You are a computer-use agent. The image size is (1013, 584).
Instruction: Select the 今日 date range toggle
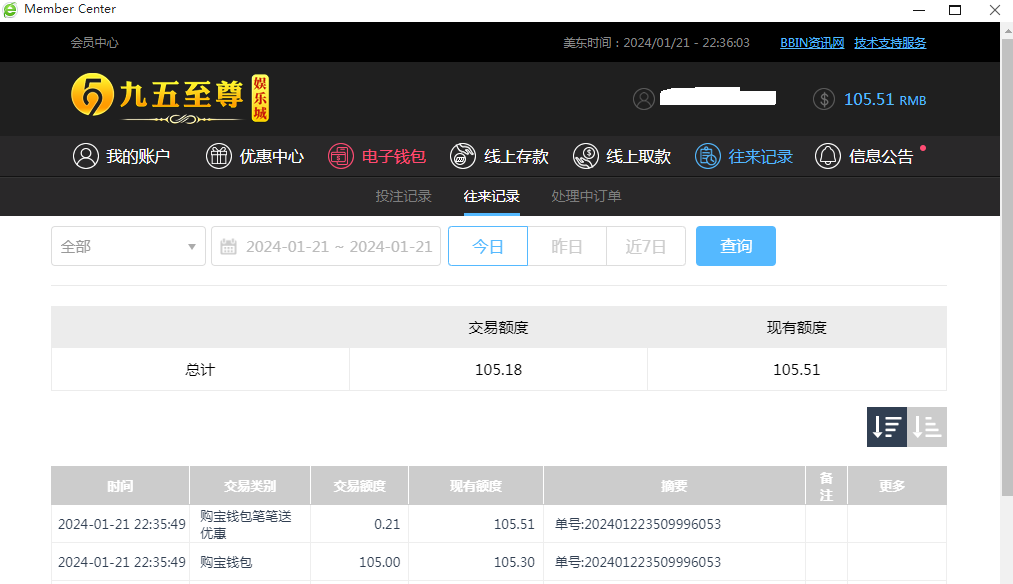click(488, 246)
